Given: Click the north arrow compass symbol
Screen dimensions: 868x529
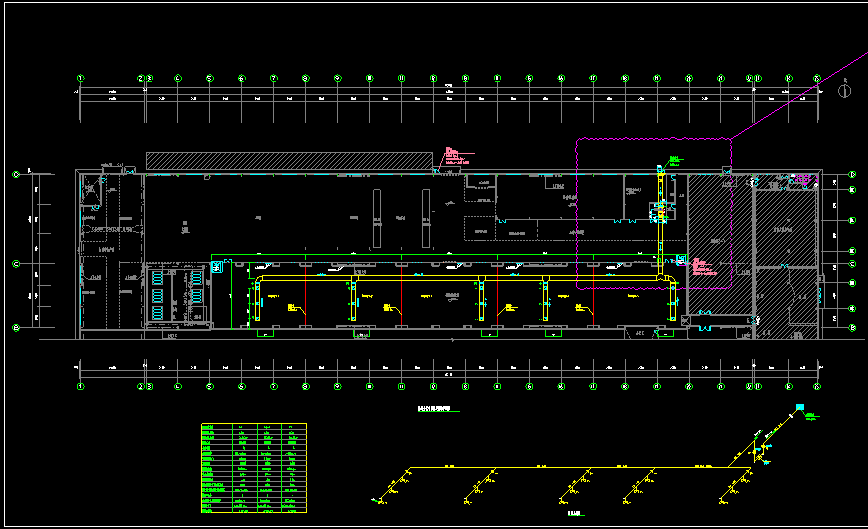Looking at the screenshot, I should pos(846,90).
